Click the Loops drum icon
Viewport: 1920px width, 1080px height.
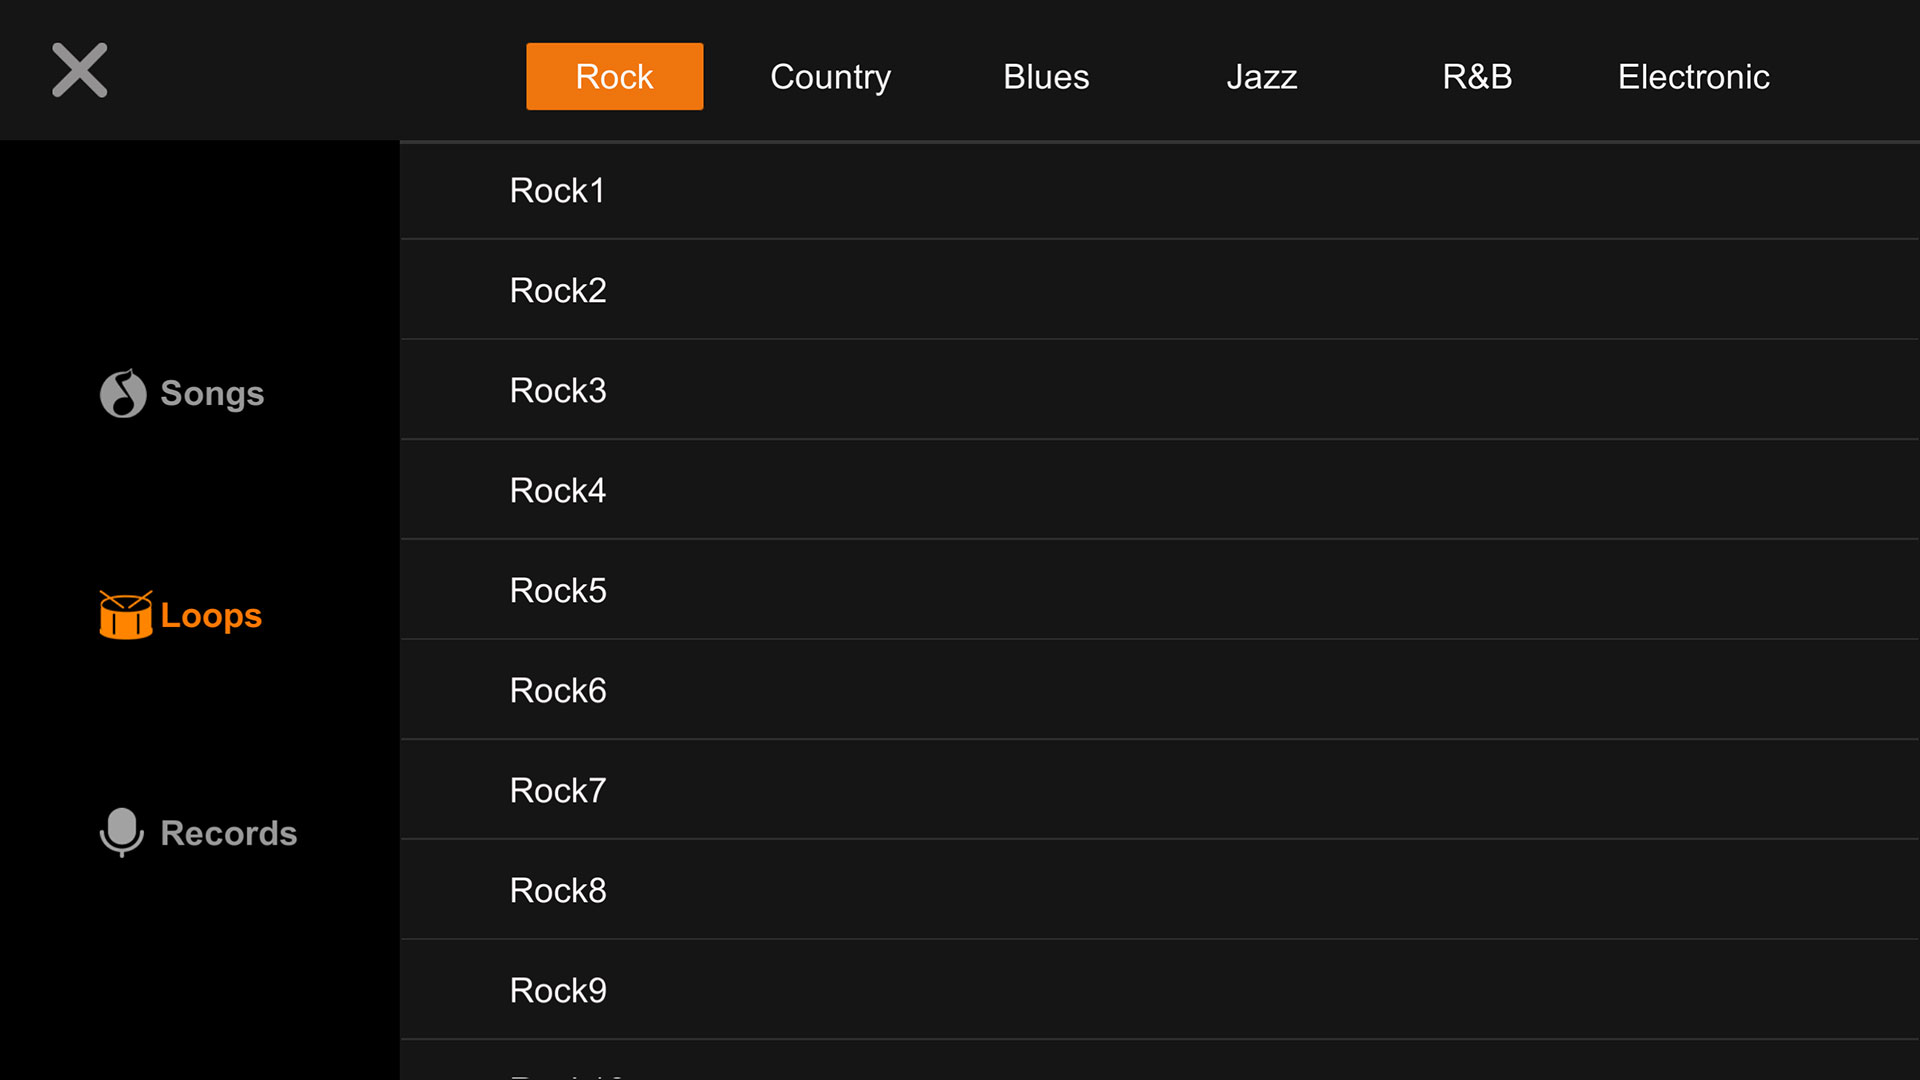point(126,615)
